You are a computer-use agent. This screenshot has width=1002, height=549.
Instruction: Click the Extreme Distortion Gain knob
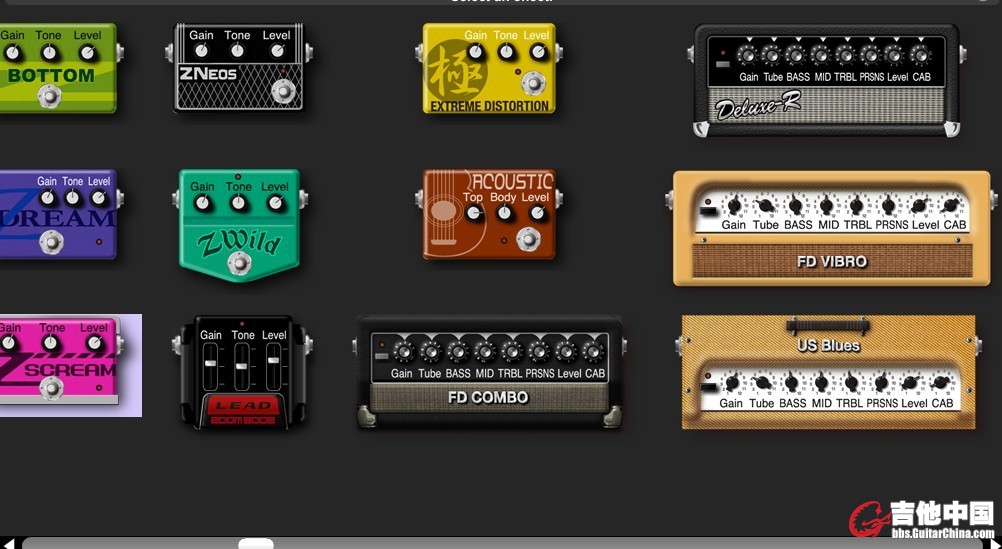tap(476, 52)
